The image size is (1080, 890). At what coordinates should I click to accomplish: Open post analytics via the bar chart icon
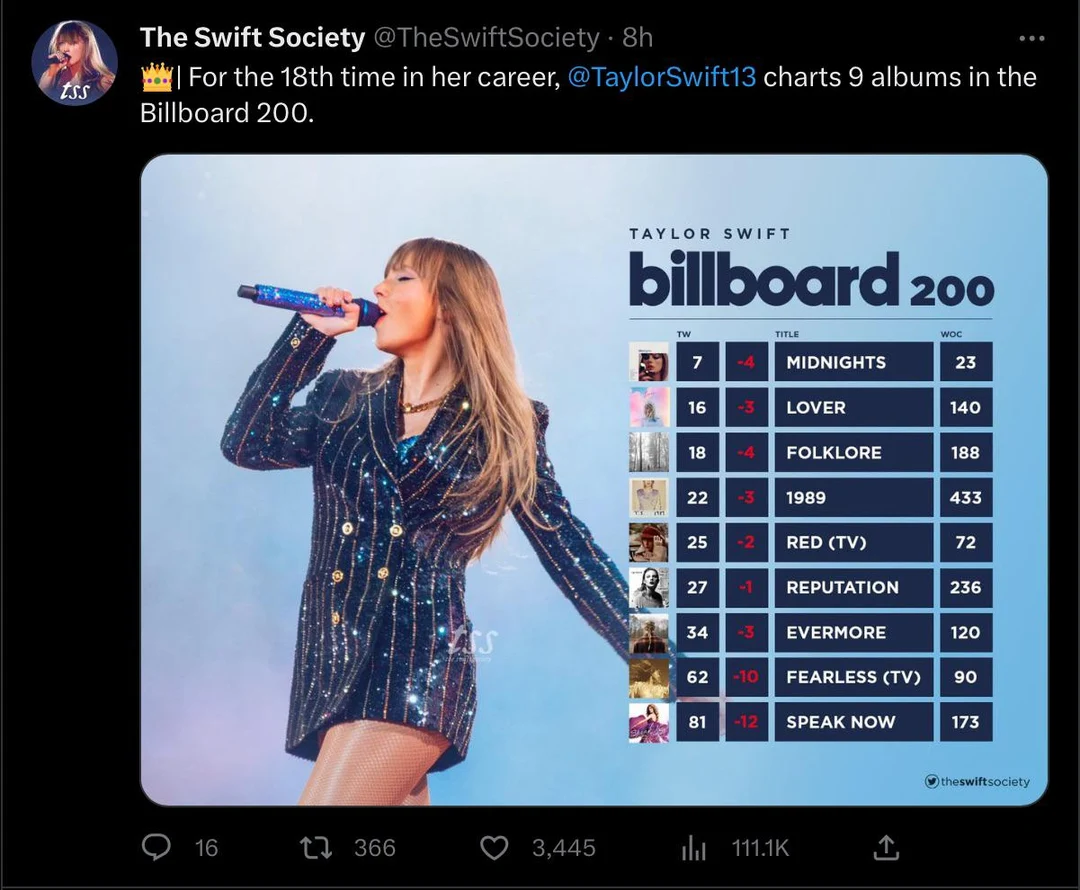(x=693, y=847)
